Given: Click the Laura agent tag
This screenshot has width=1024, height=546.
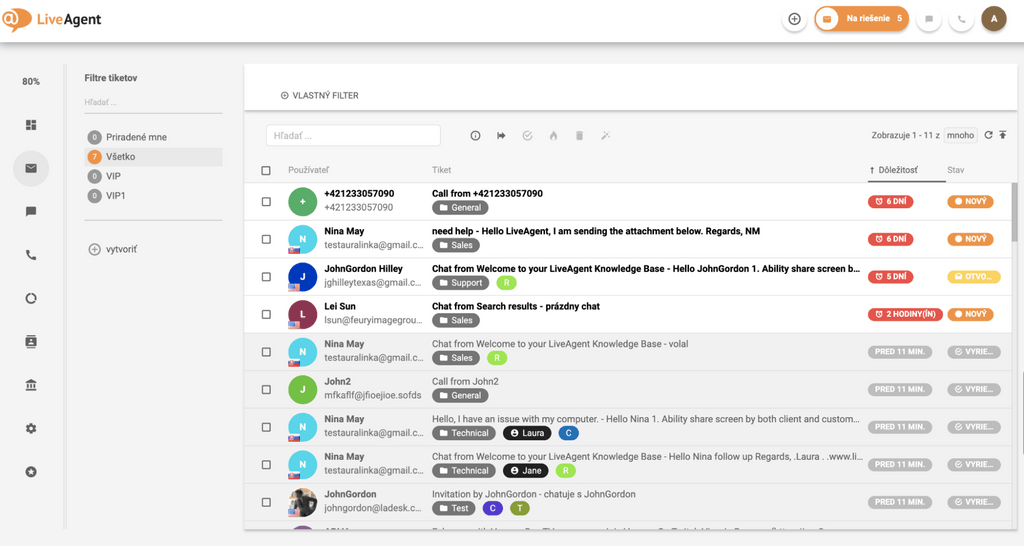Looking at the screenshot, I should click(x=527, y=433).
